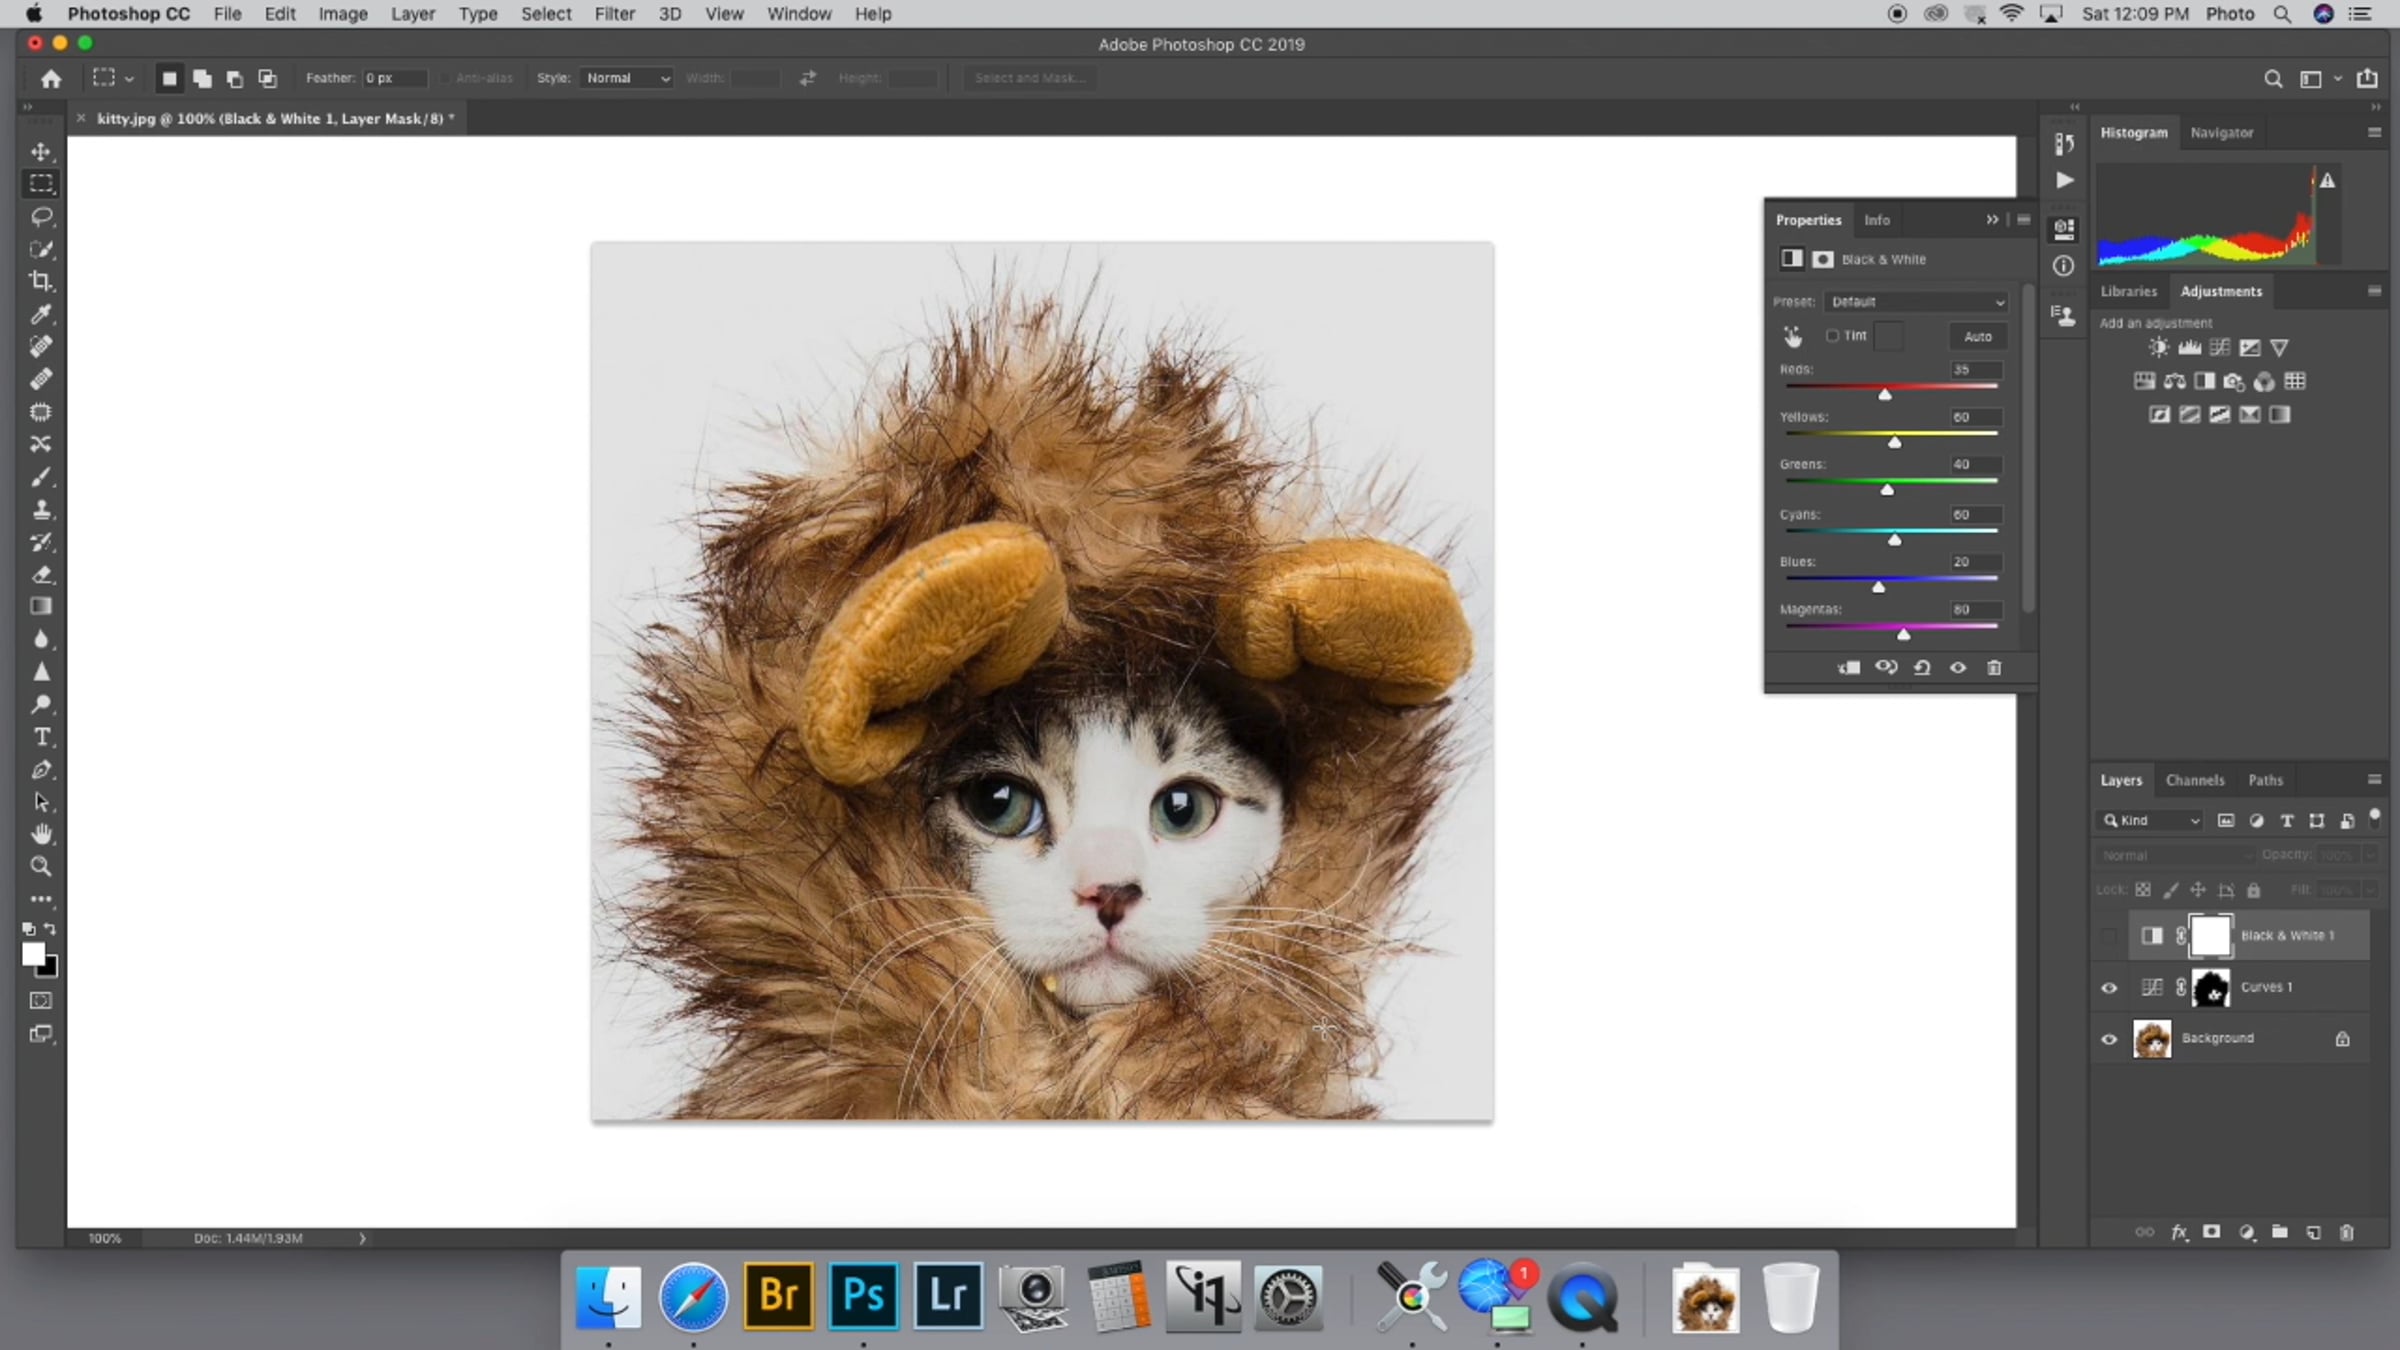Viewport: 2400px width, 1350px height.
Task: Open the Style dropdown set to Normal
Action: coord(627,78)
